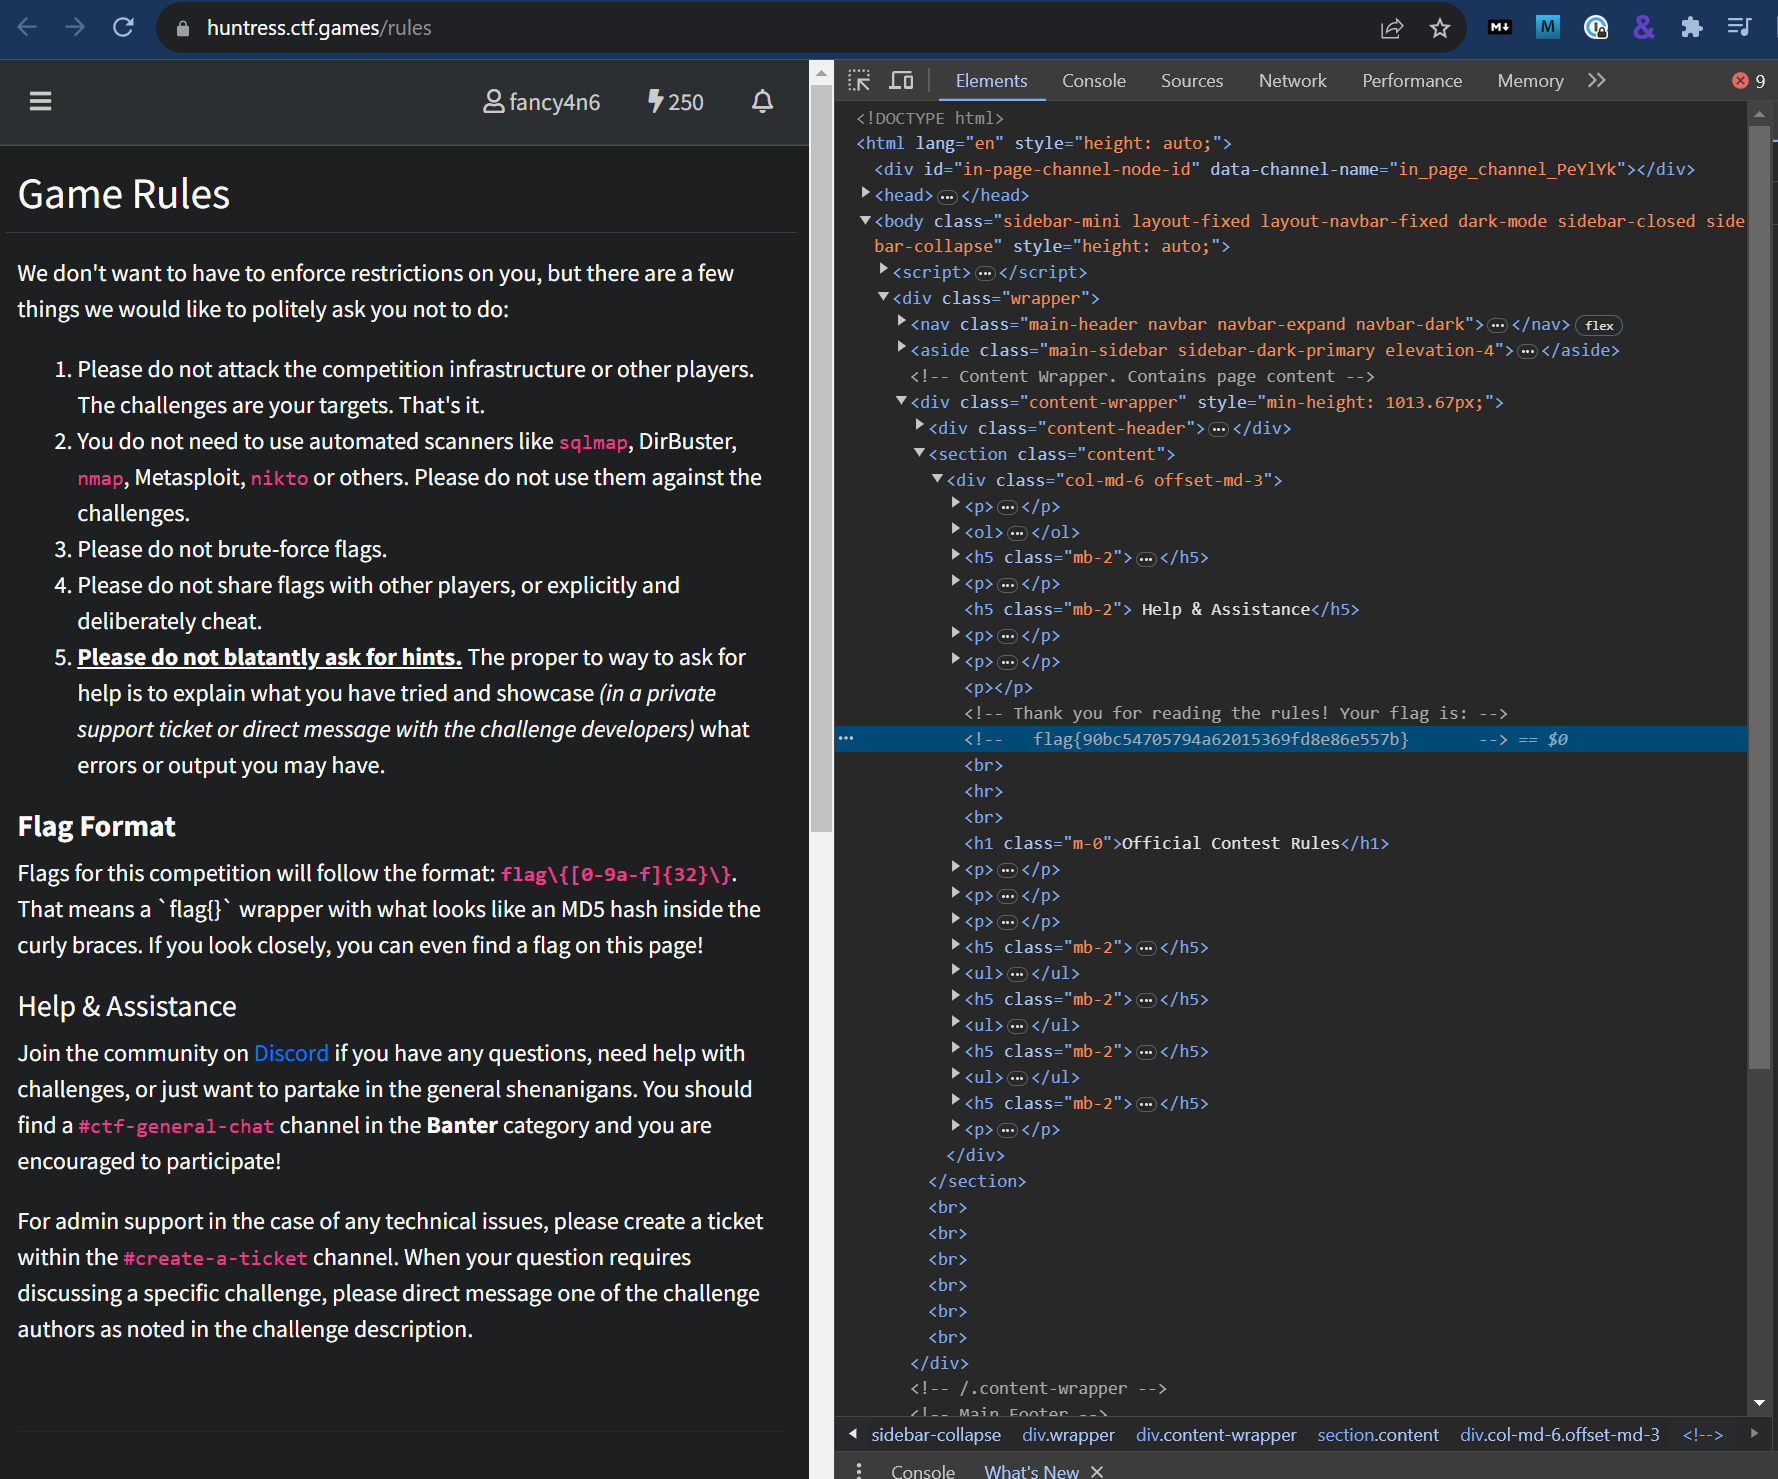Switch to the Console tab
The width and height of the screenshot is (1778, 1479).
point(1093,81)
